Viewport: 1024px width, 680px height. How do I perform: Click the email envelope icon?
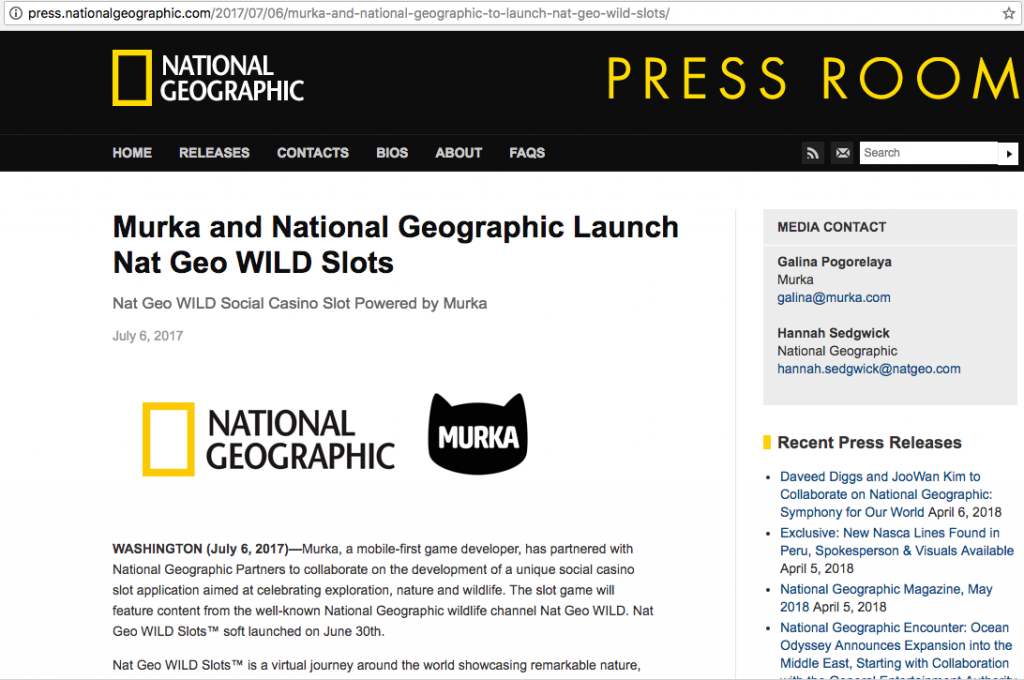tap(842, 153)
